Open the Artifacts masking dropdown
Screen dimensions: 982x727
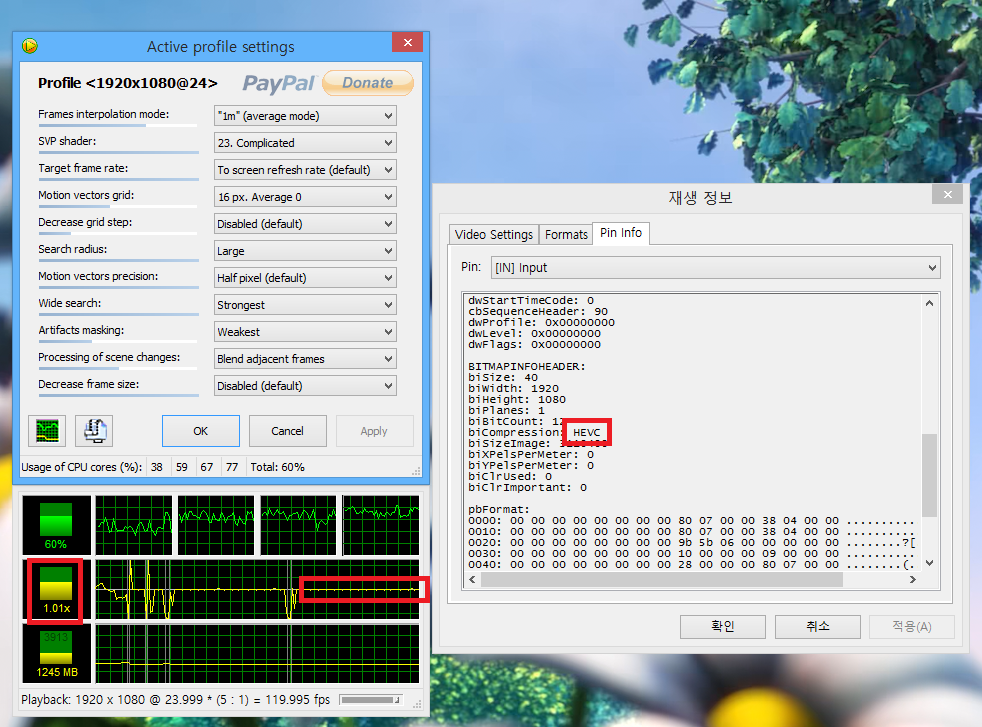coord(305,332)
